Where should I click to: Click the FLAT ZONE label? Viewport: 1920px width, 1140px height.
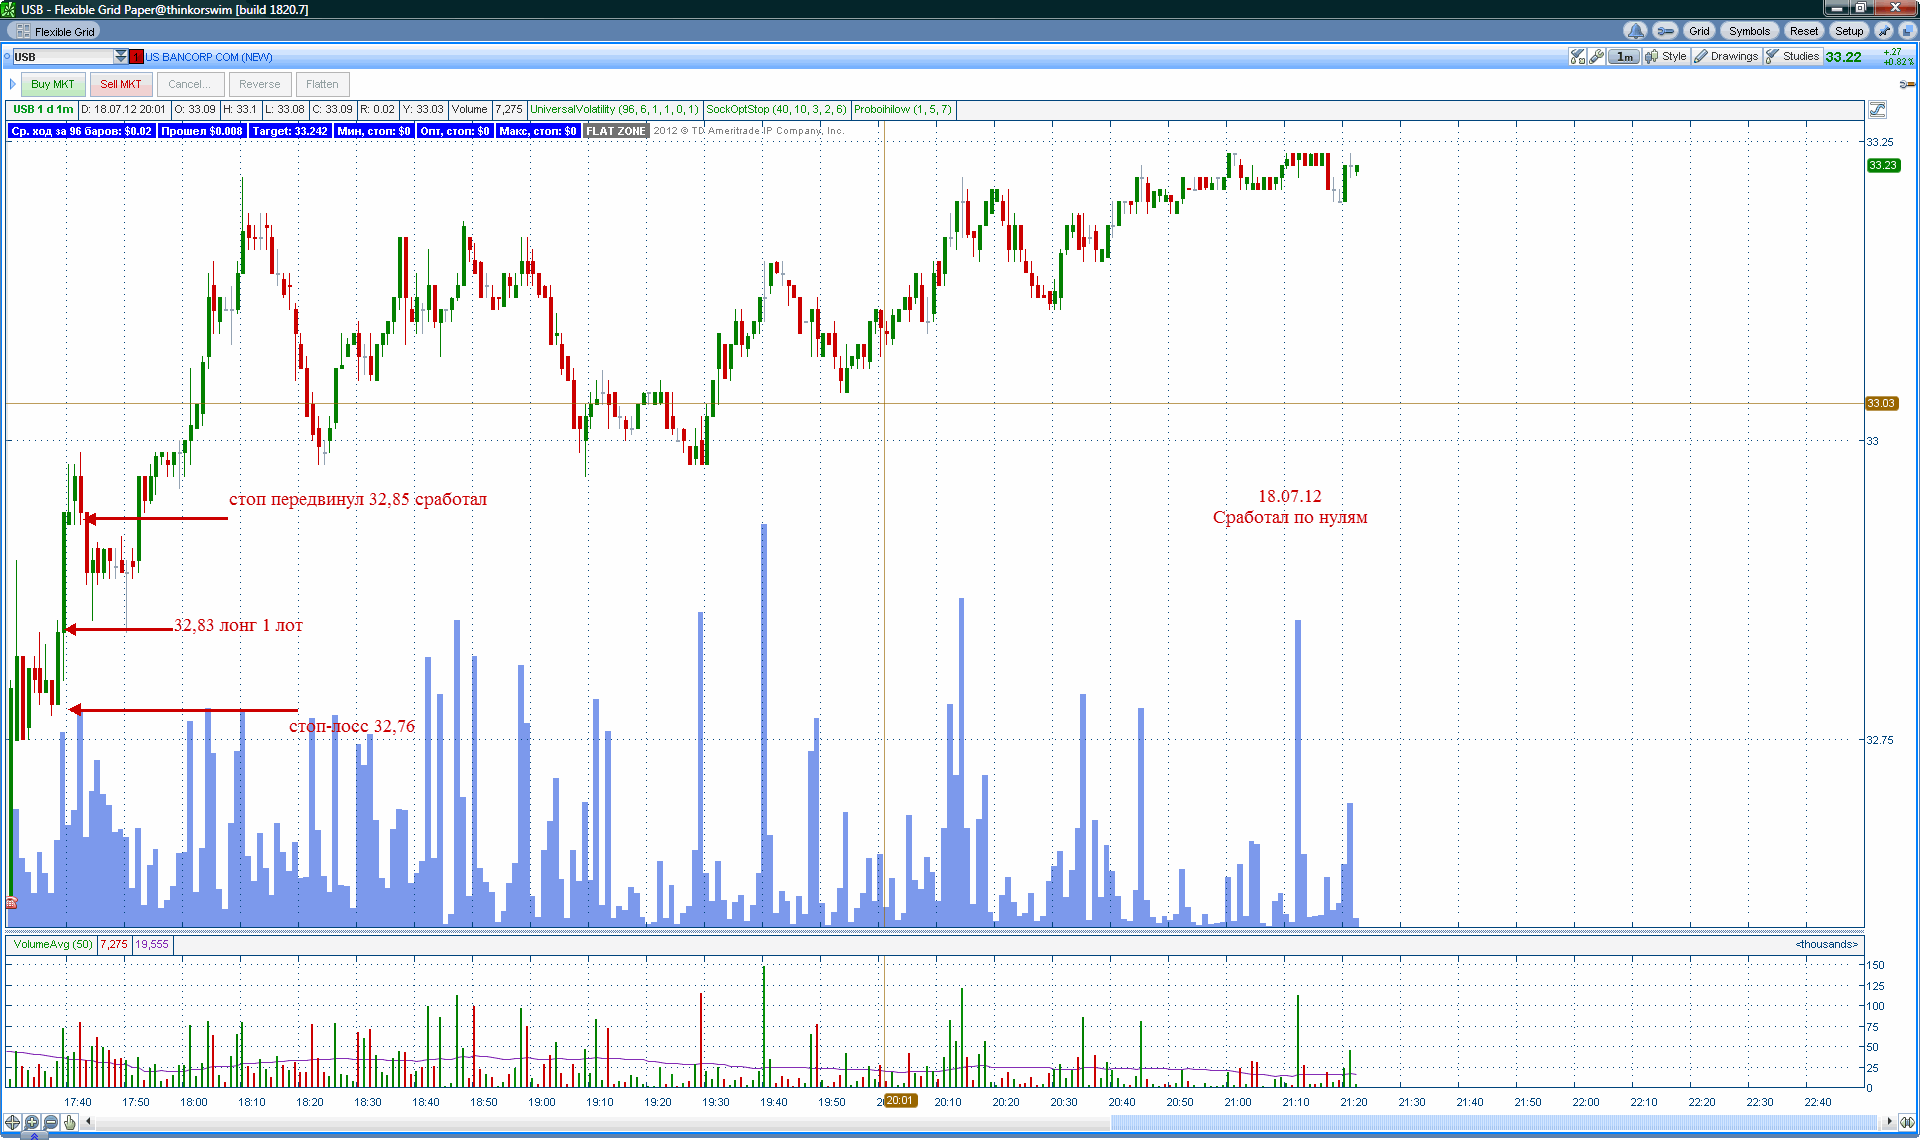[x=616, y=131]
